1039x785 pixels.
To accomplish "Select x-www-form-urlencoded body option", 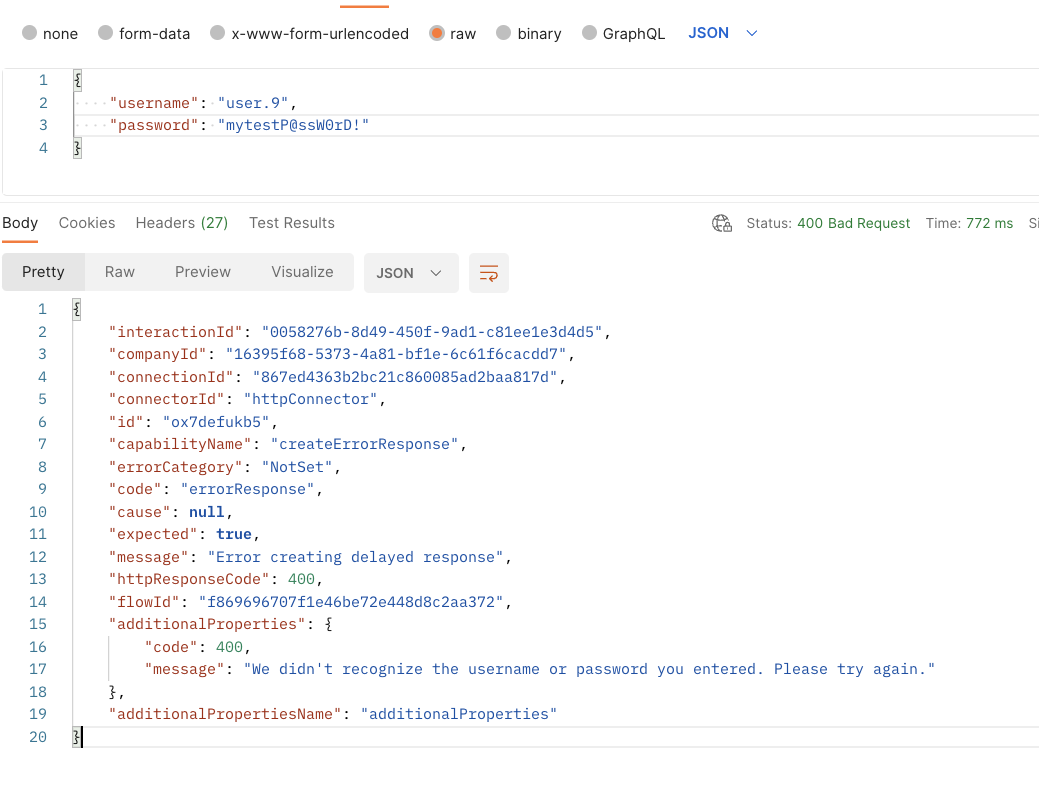I will pyautogui.click(x=218, y=33).
